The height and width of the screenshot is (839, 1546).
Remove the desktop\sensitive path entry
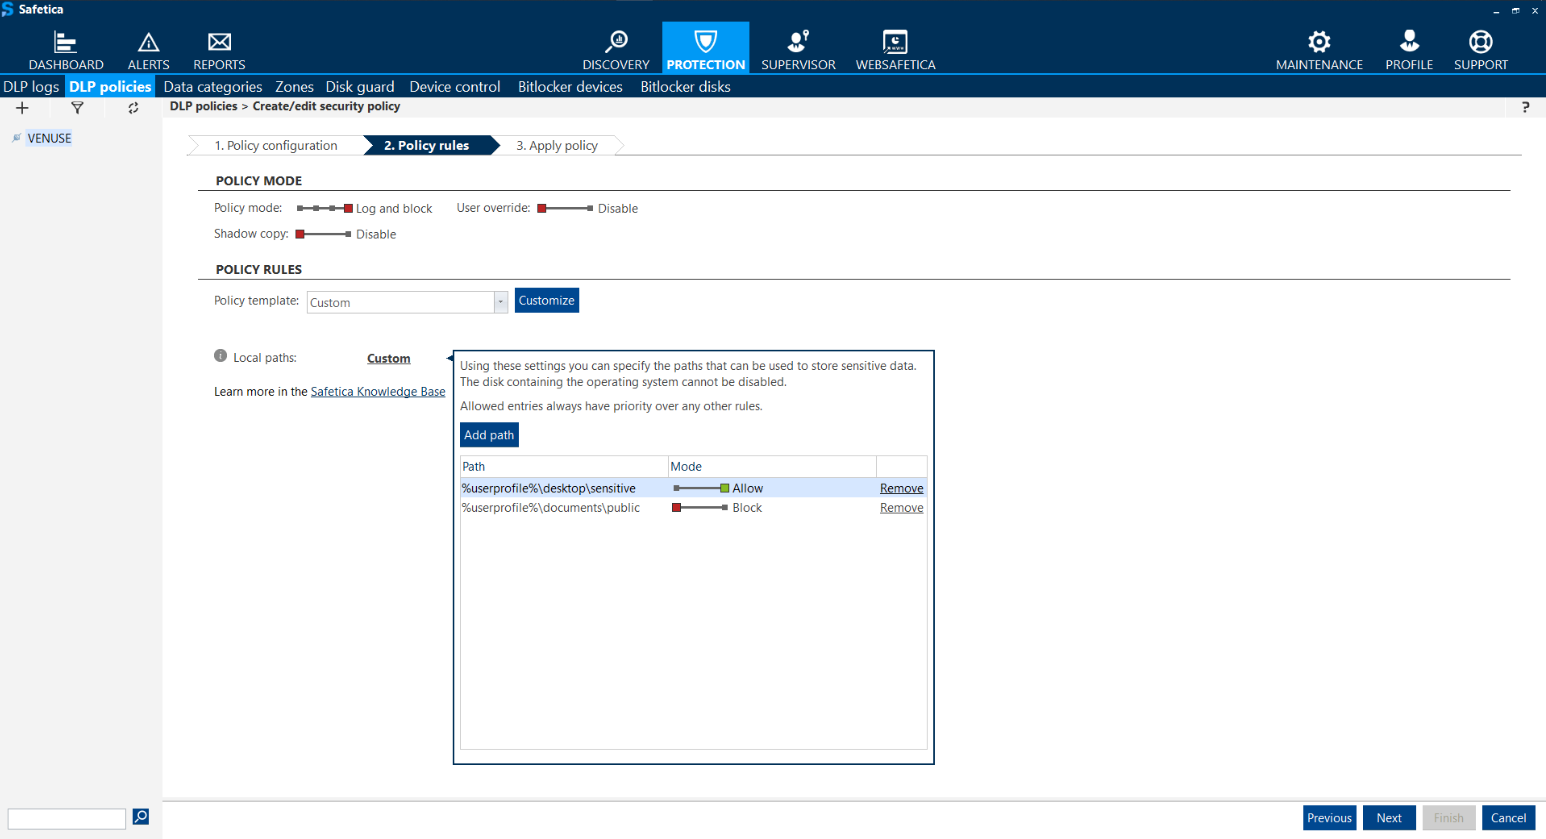(x=901, y=488)
